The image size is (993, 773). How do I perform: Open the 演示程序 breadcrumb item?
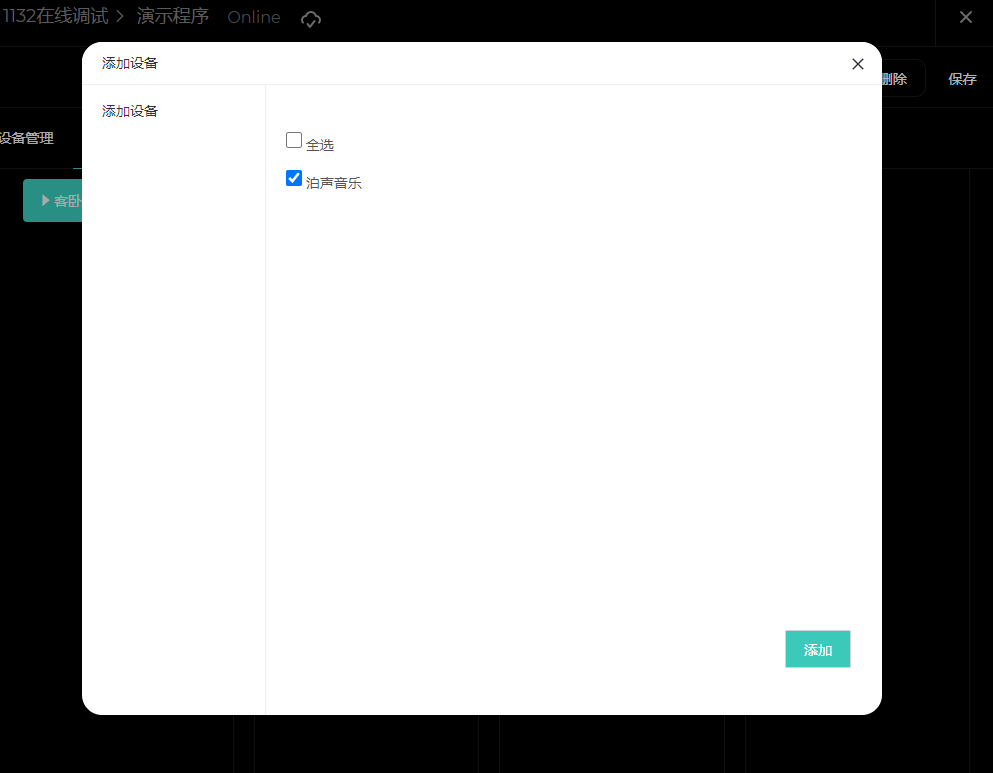point(173,16)
